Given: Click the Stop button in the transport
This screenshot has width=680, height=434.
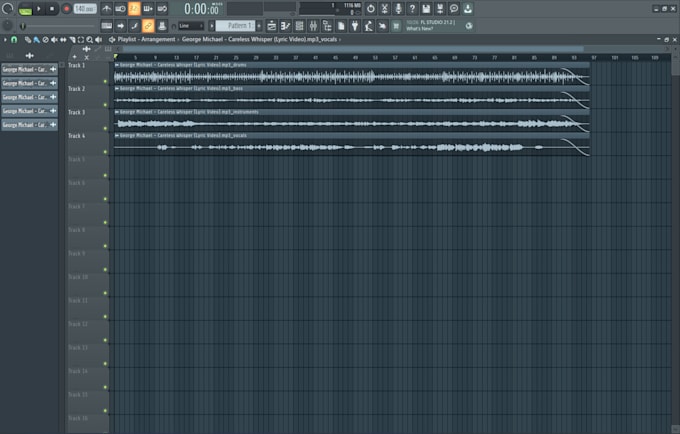Looking at the screenshot, I should coord(52,9).
